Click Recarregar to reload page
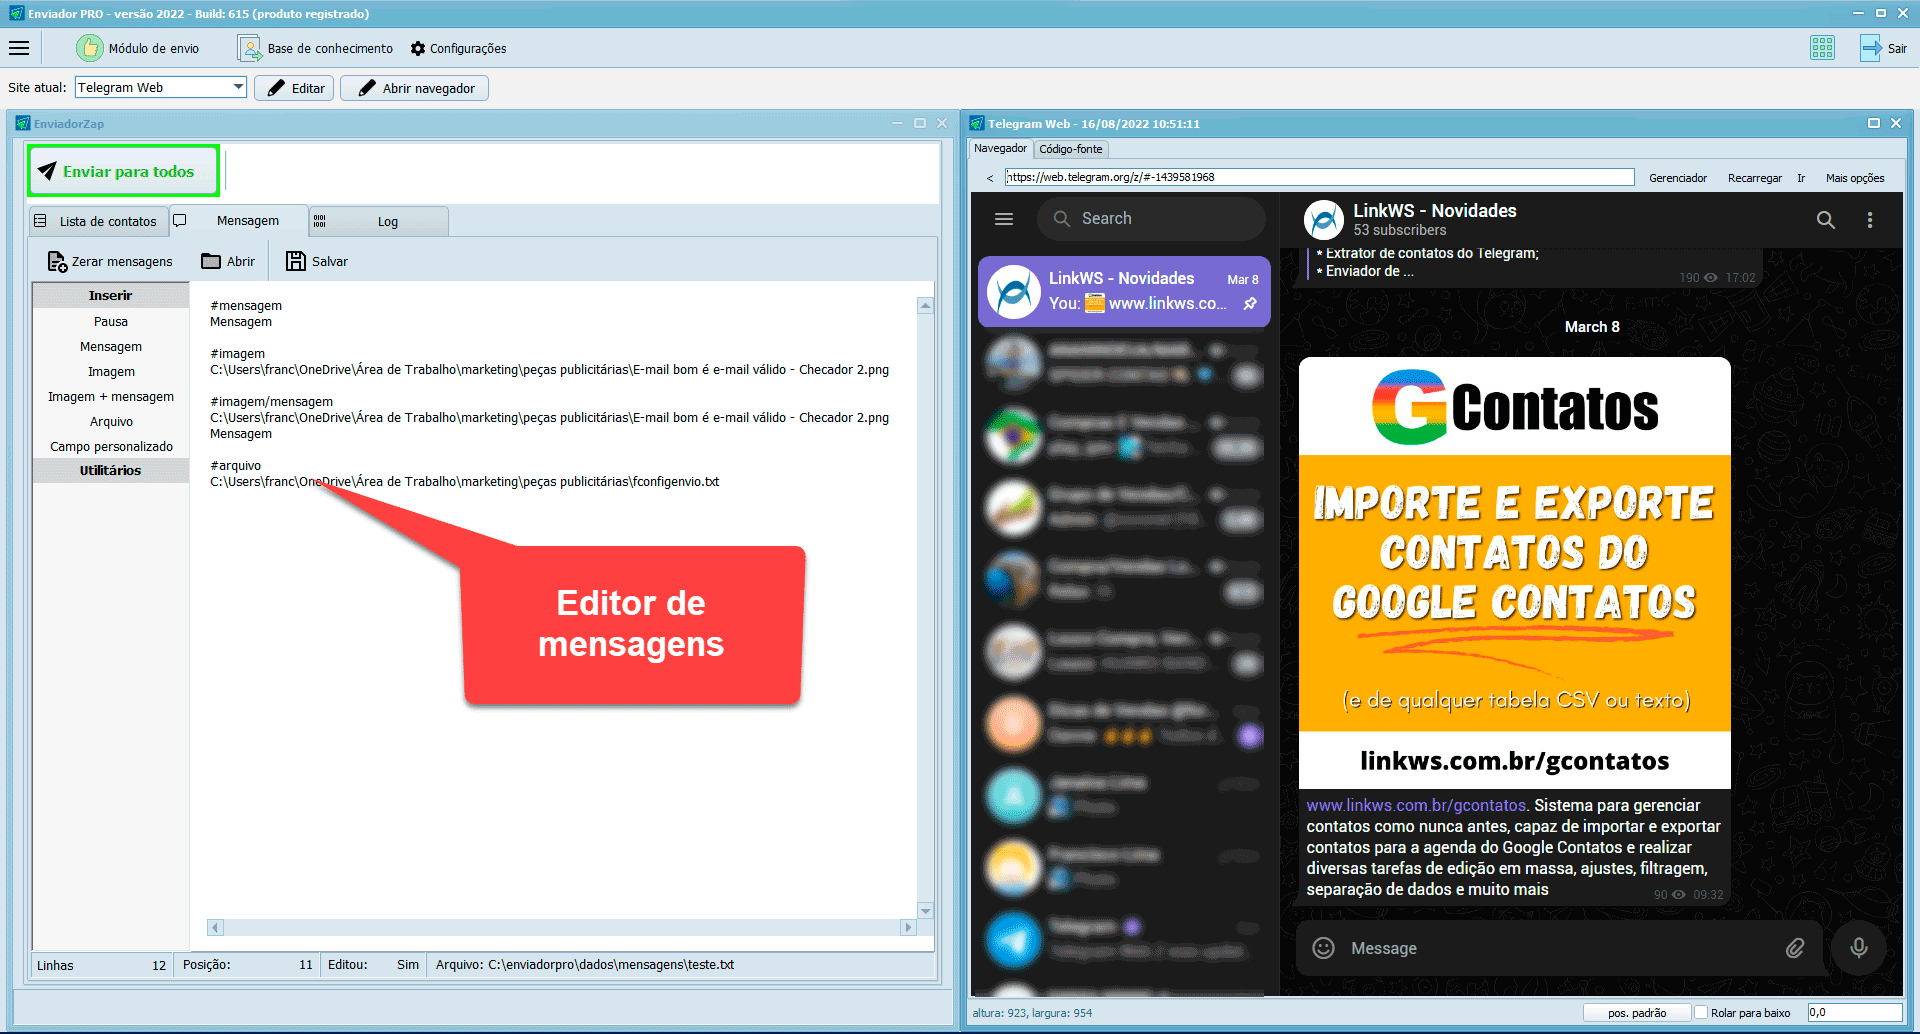Image resolution: width=1920 pixels, height=1034 pixels. tap(1754, 178)
